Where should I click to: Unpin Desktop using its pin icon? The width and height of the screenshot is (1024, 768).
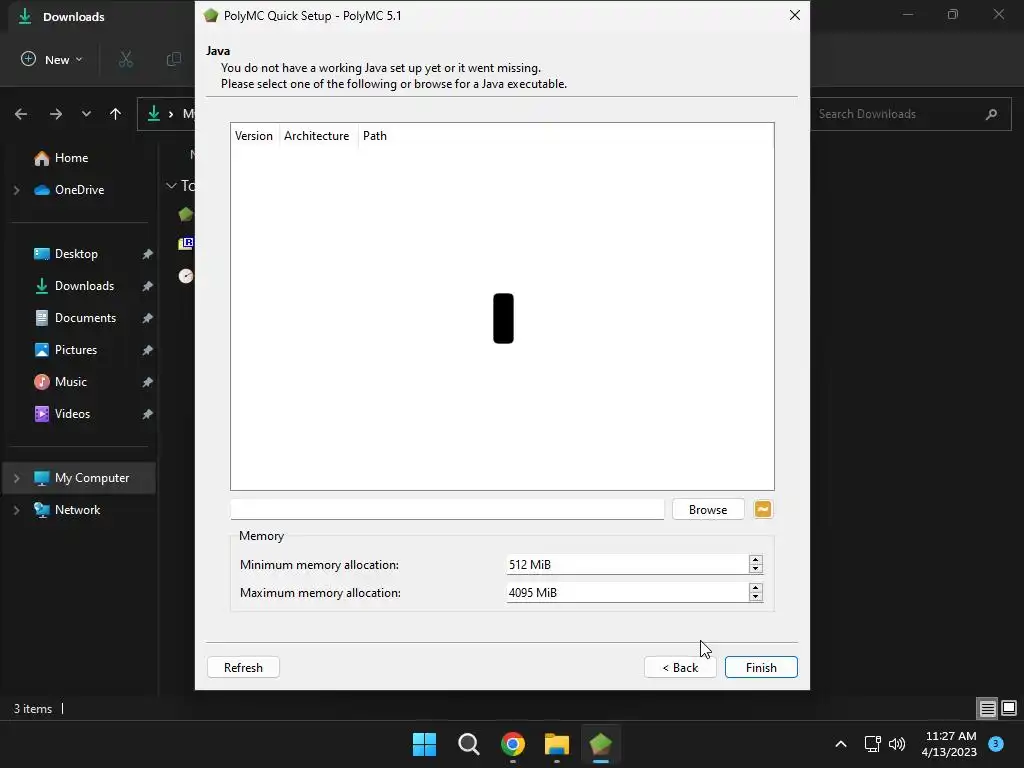(x=148, y=254)
